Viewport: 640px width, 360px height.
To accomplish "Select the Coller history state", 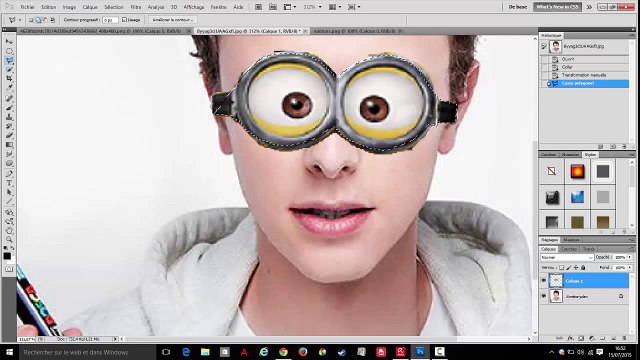I will coord(584,67).
